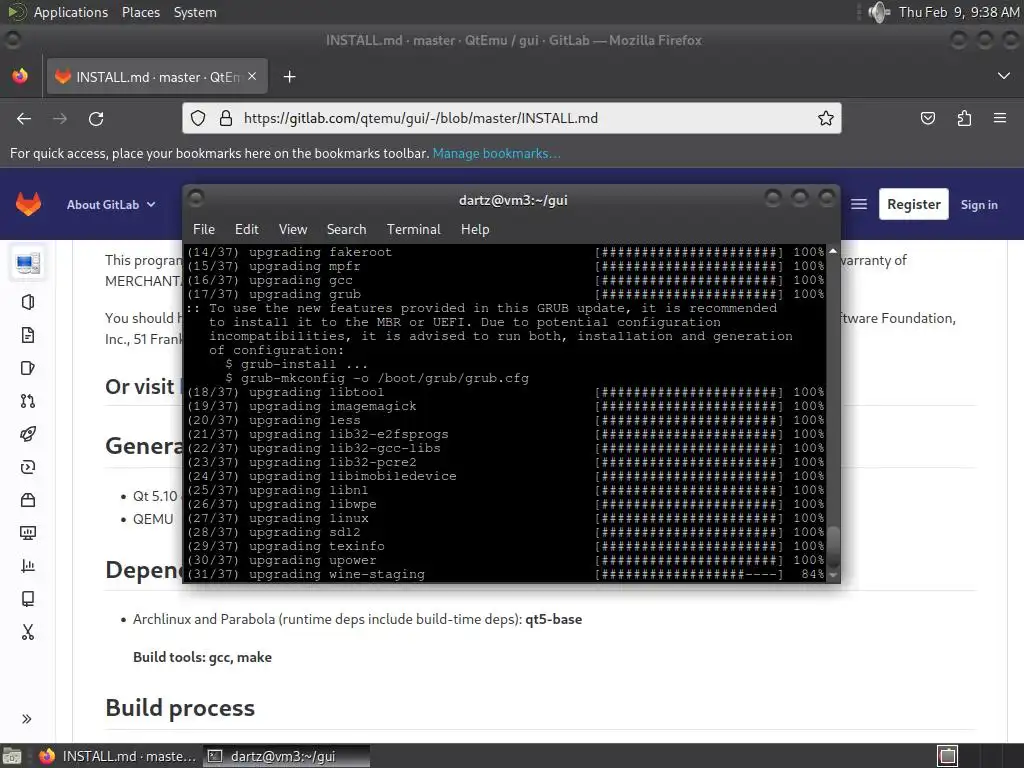Click the clock showing Thu Feb 9
Screen dimensions: 1024x768
(959, 12)
